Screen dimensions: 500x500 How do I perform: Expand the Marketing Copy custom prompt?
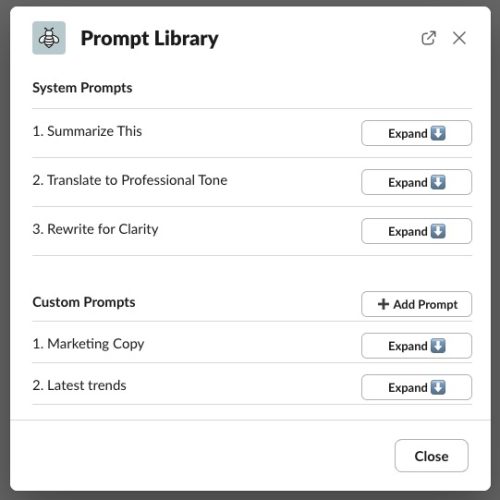tap(416, 346)
